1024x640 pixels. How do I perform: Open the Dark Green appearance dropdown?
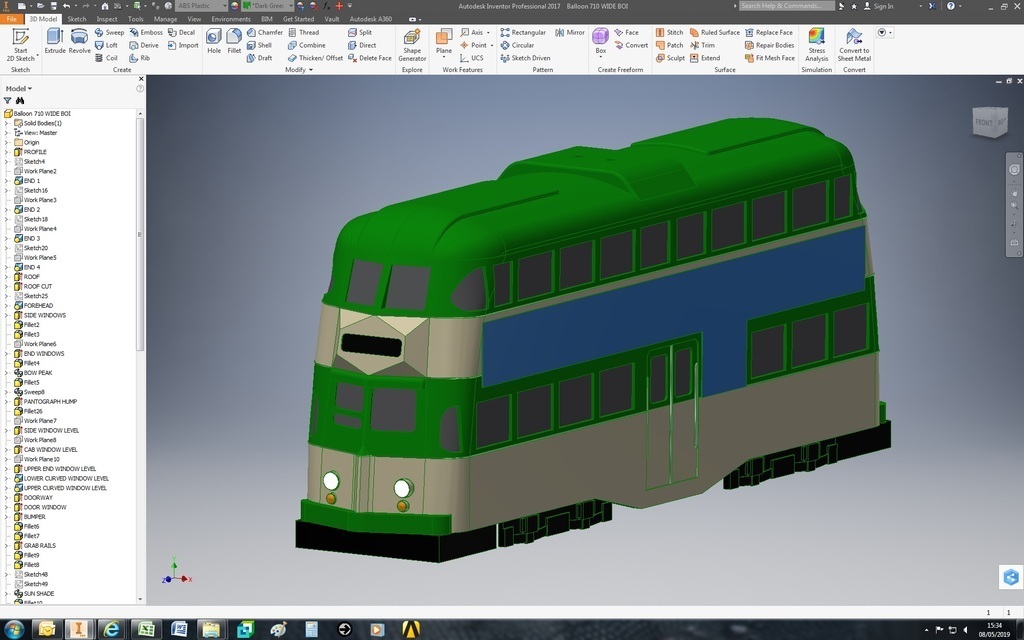266,6
